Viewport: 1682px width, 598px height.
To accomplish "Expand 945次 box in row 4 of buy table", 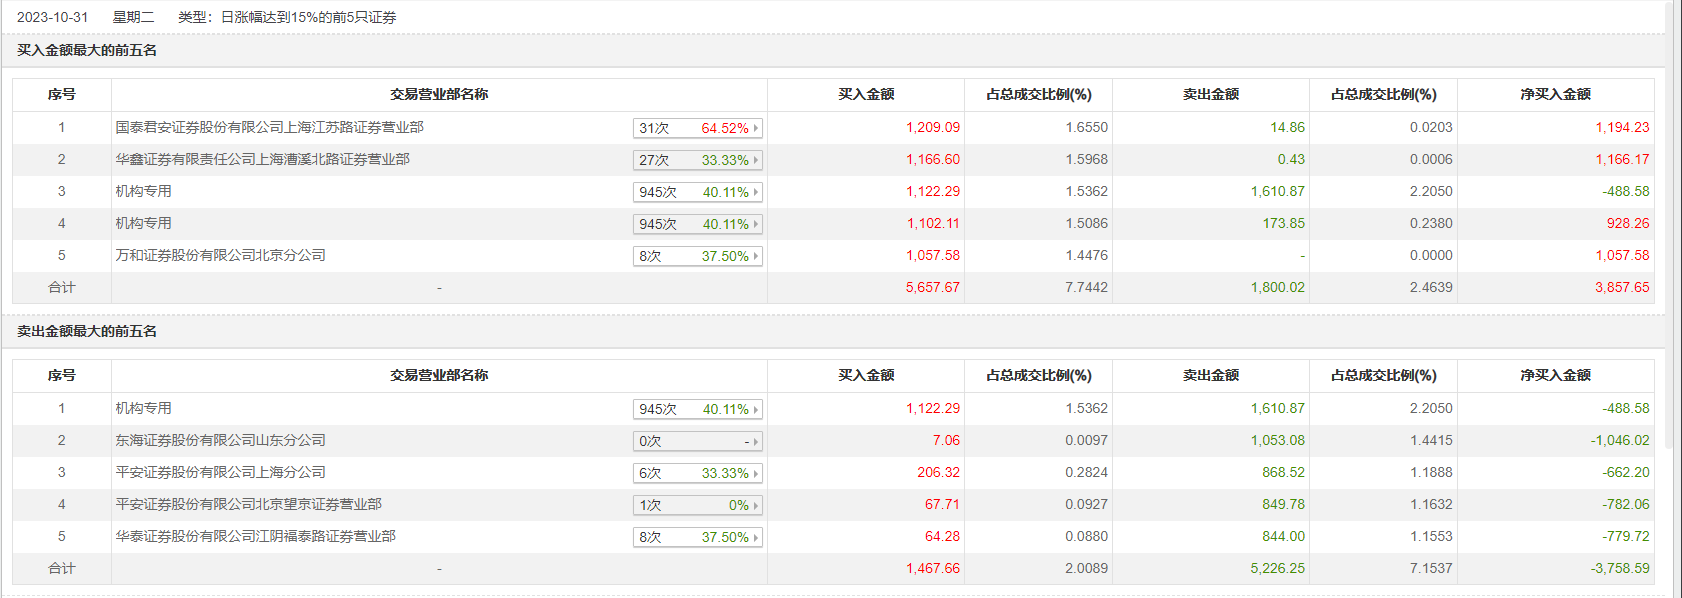I will [x=756, y=224].
